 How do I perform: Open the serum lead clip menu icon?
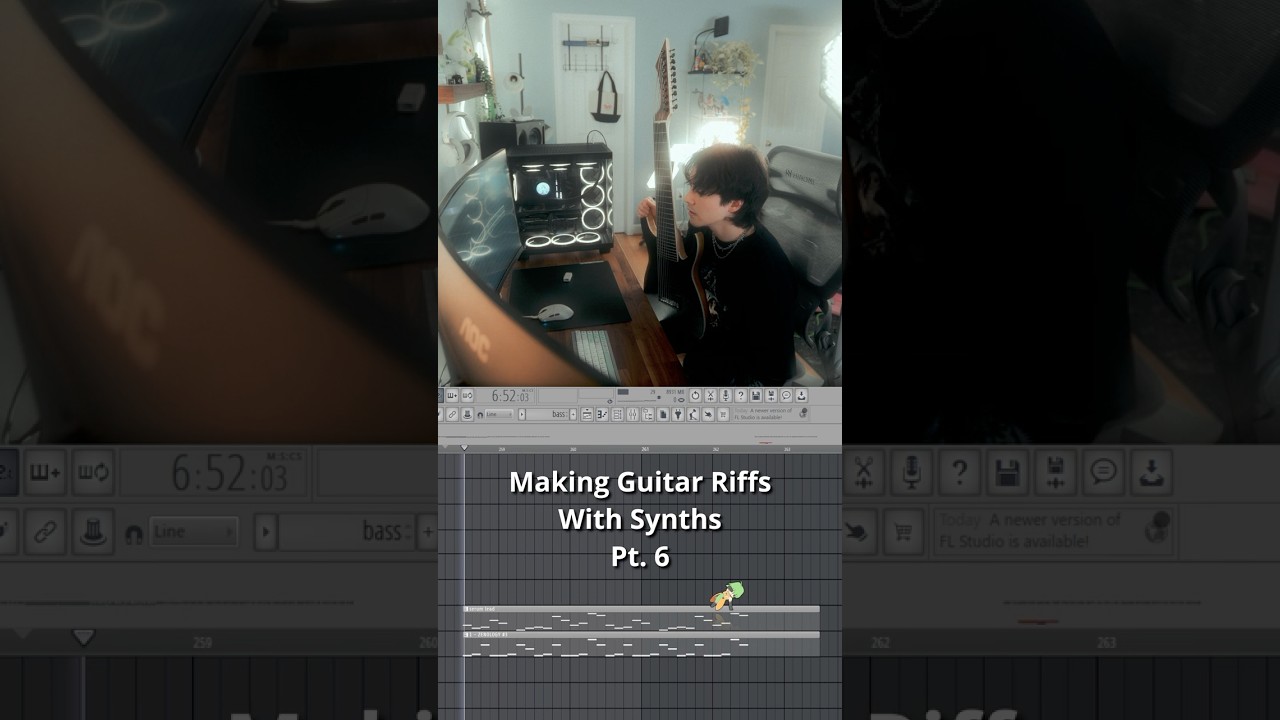(466, 608)
